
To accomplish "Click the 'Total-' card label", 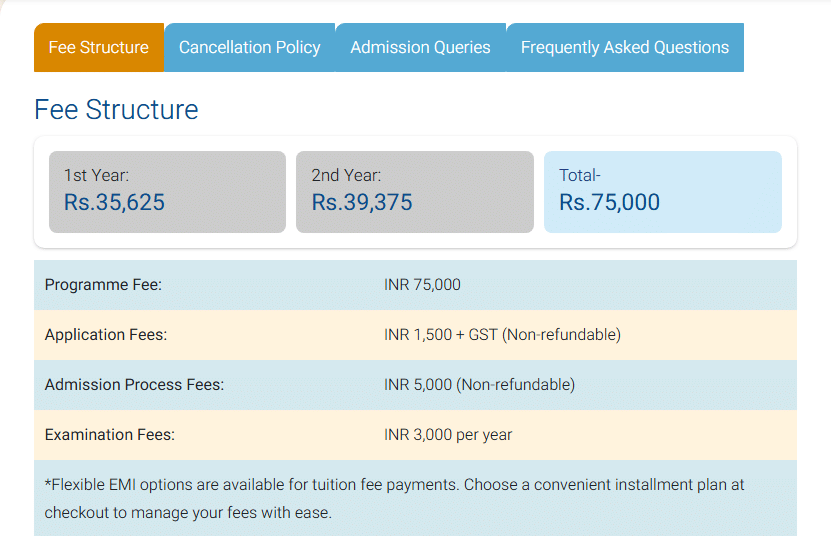I will tap(580, 175).
